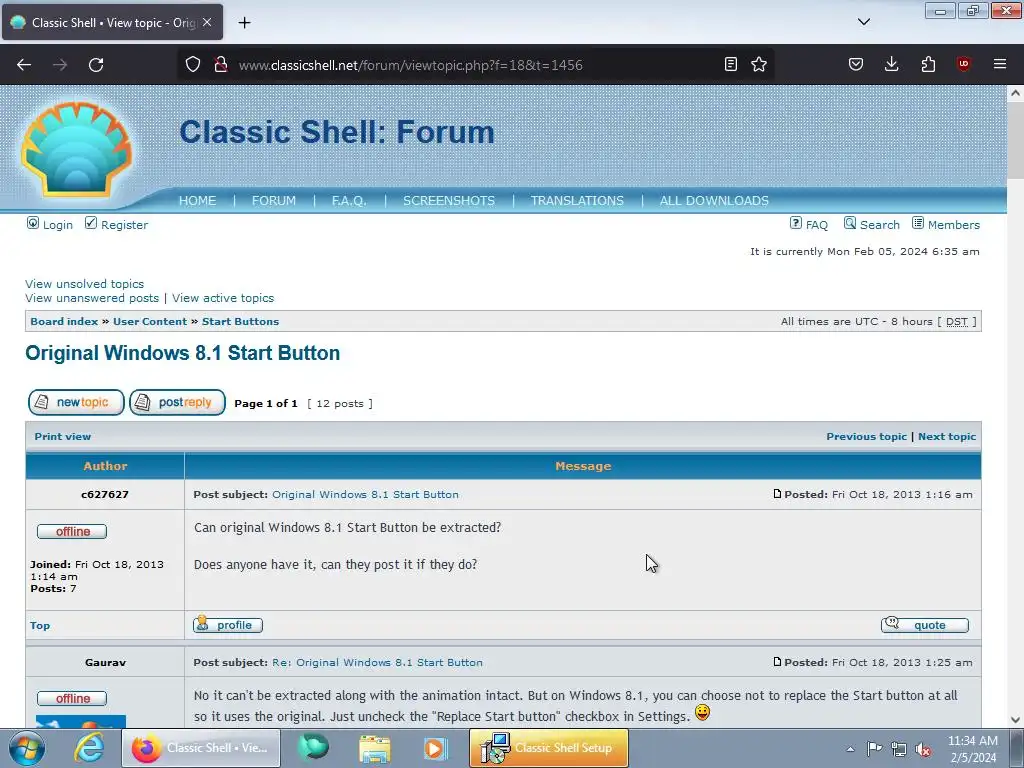Screen dimensions: 1024x768
Task: Go to User Content breadcrumb
Action: (x=150, y=321)
